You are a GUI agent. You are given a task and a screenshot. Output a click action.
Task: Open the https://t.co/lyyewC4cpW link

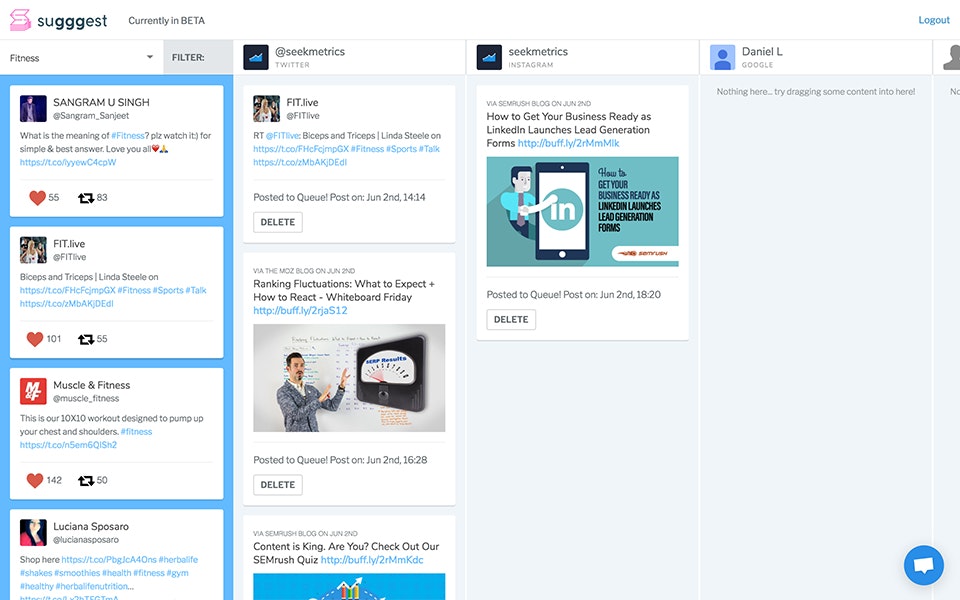tap(68, 162)
